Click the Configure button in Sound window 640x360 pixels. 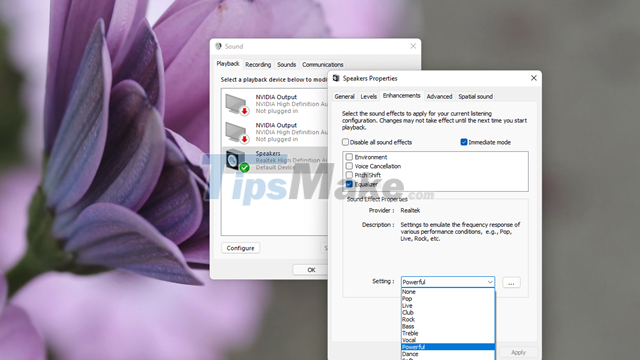tap(240, 248)
